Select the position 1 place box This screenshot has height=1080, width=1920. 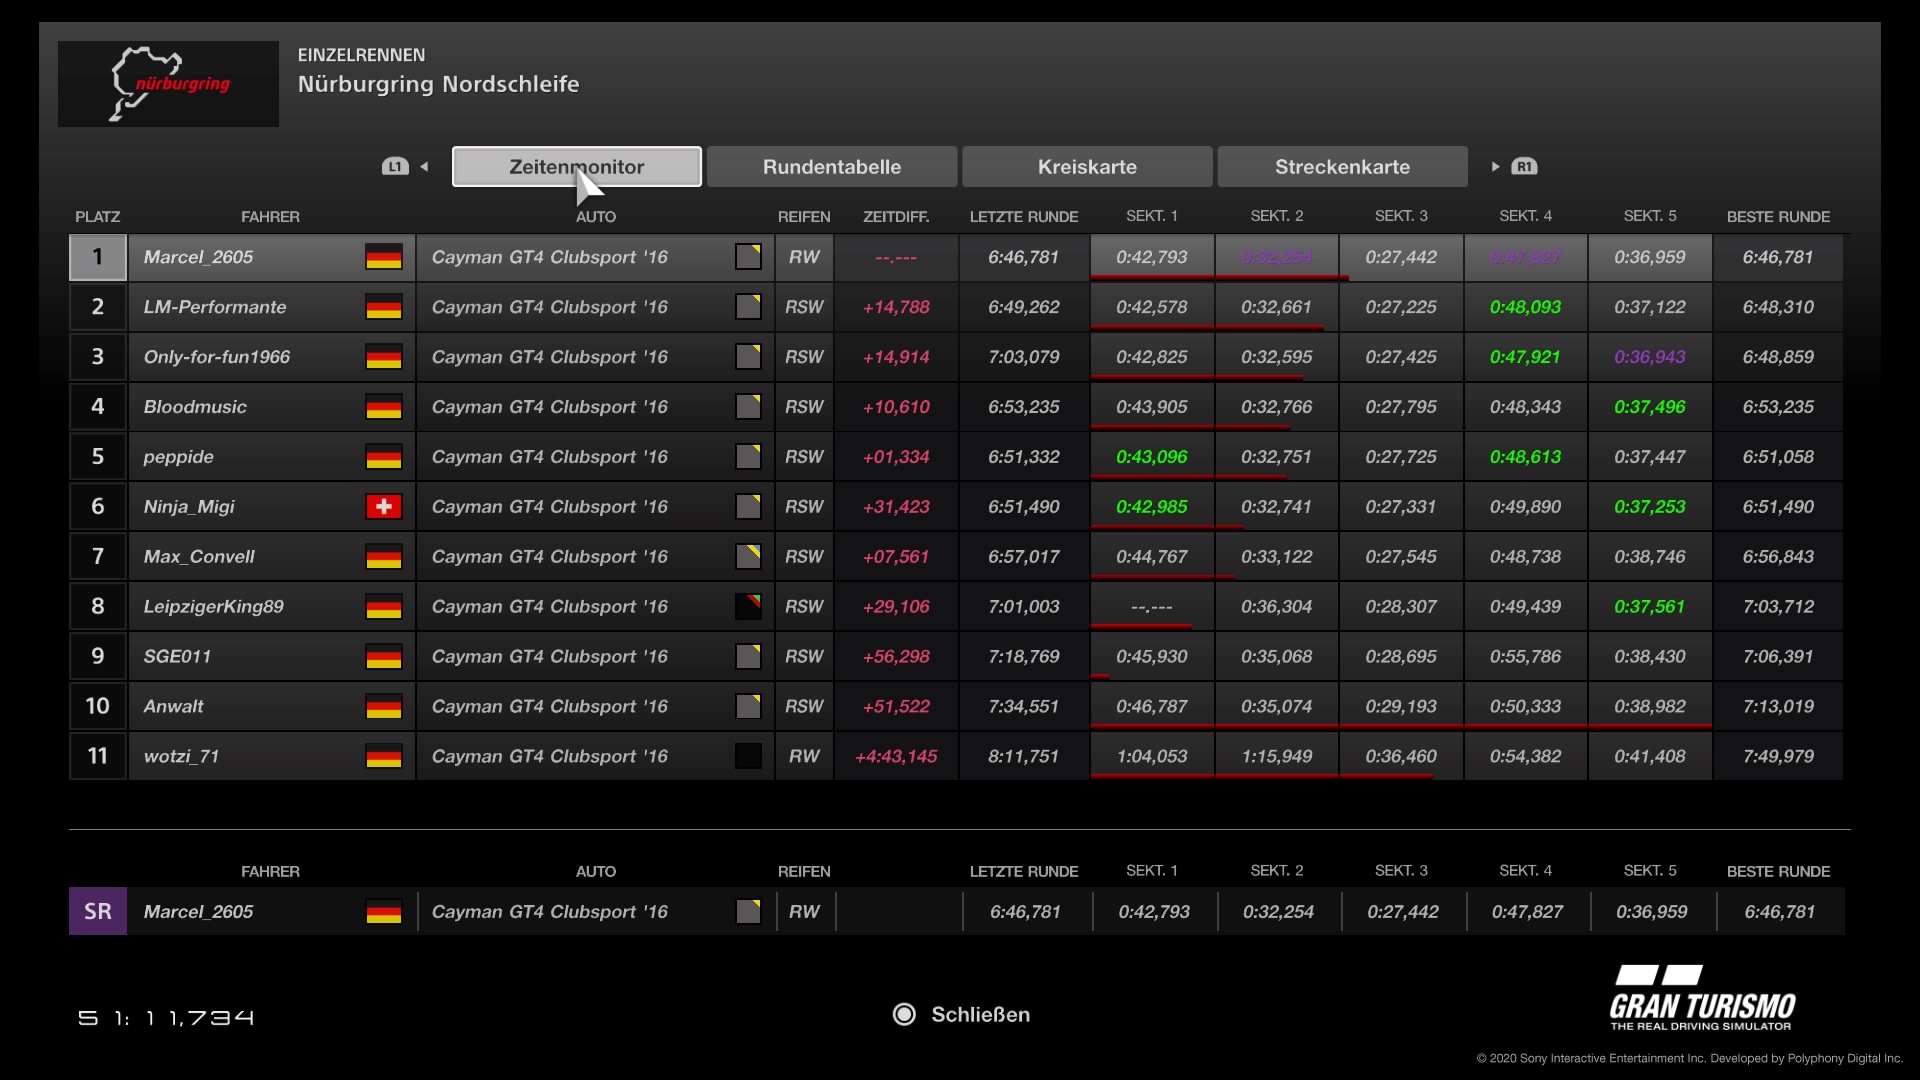click(x=97, y=257)
